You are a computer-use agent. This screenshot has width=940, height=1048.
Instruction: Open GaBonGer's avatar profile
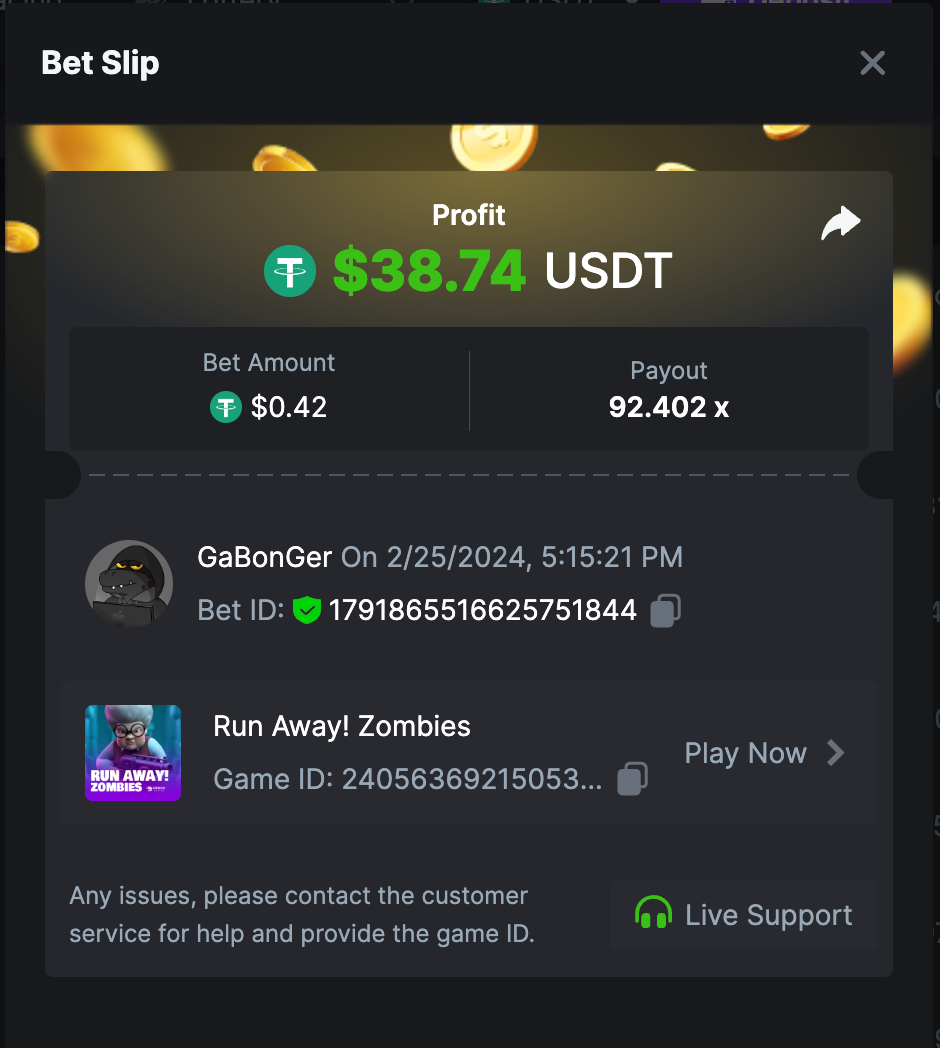[x=129, y=583]
